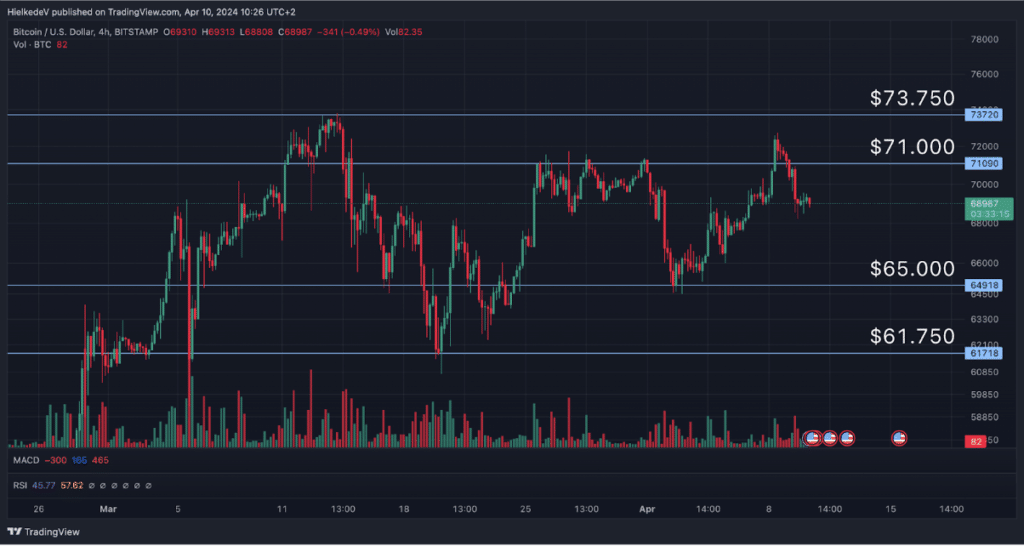Click the third US flag event icon in the cluster
This screenshot has height=546, width=1024.
(x=847, y=438)
